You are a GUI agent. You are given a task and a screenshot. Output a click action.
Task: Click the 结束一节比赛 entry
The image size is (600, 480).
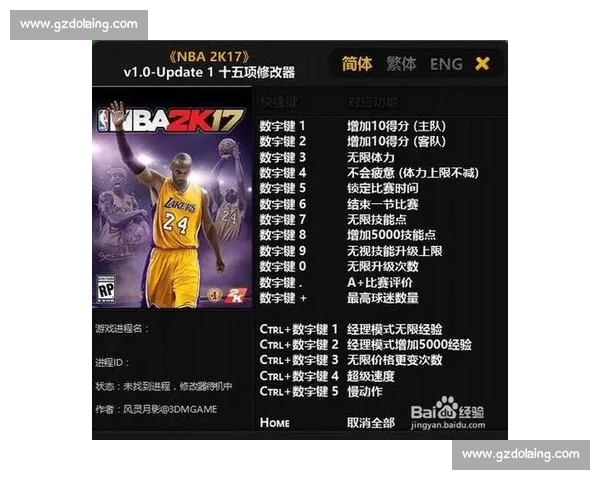point(383,204)
